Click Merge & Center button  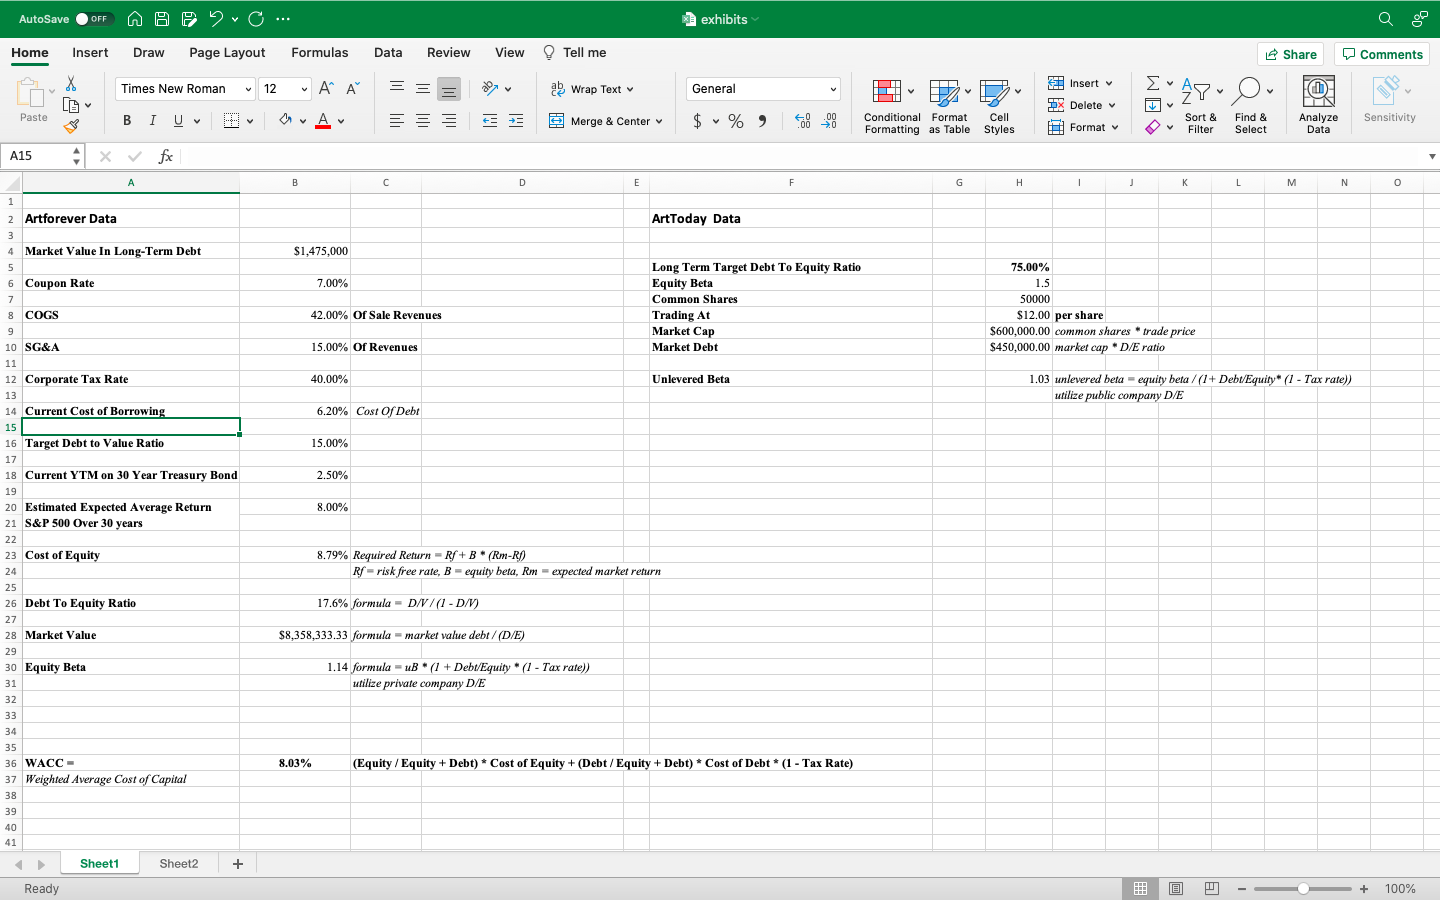point(605,121)
